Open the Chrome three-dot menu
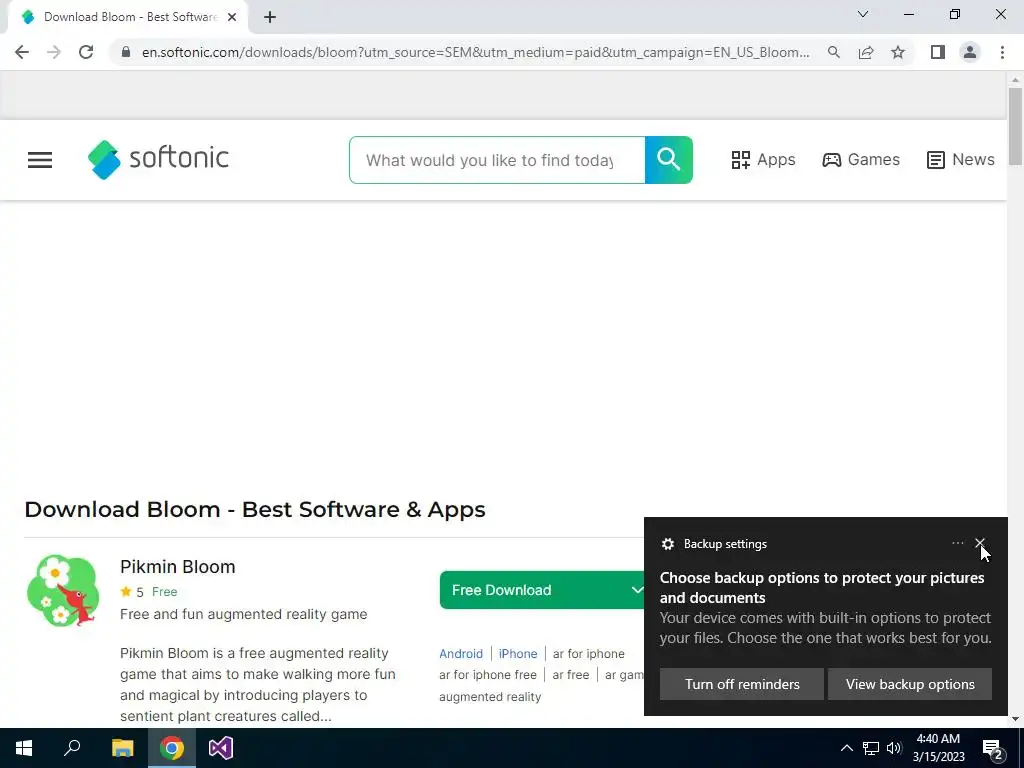The height and width of the screenshot is (768, 1024). (x=1002, y=52)
